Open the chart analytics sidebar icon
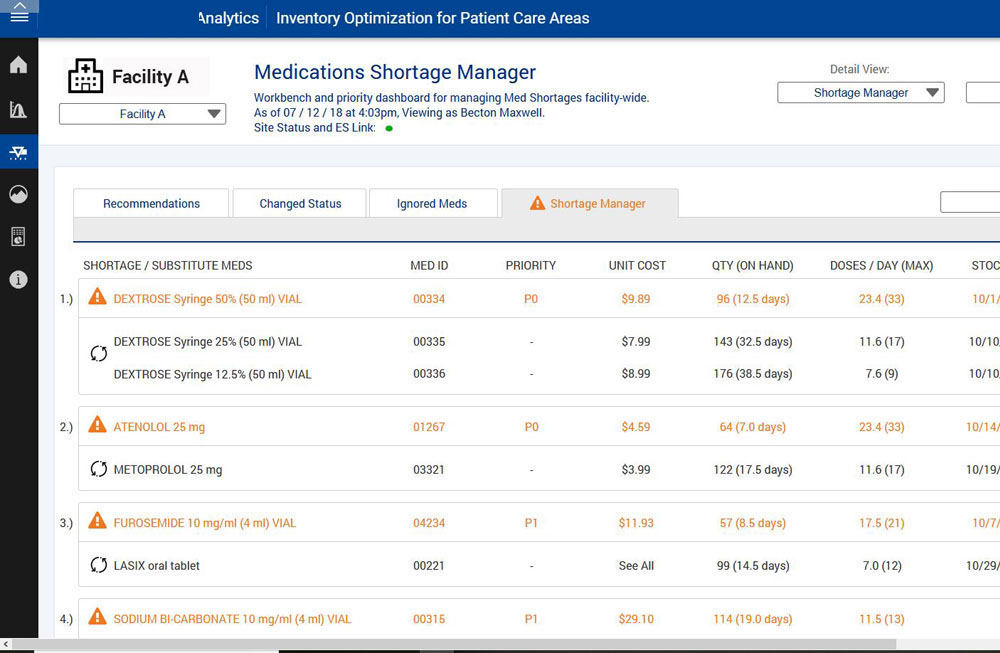1000x653 pixels. pyautogui.click(x=18, y=110)
